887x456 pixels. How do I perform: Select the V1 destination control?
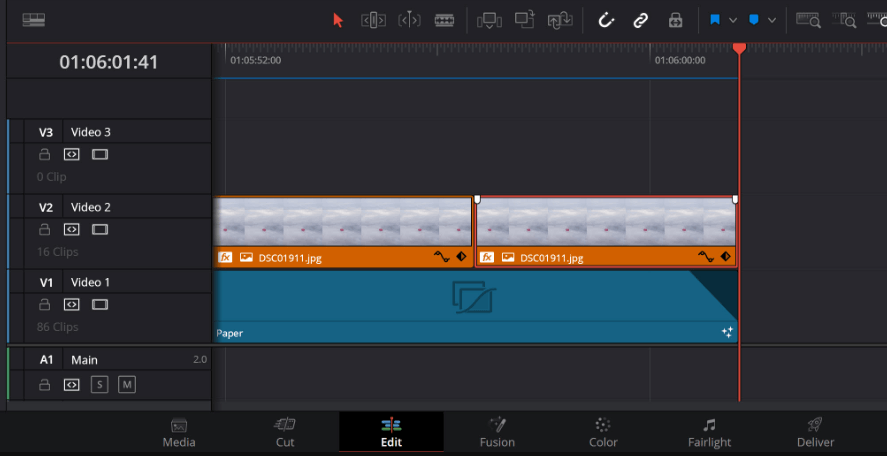(46, 282)
